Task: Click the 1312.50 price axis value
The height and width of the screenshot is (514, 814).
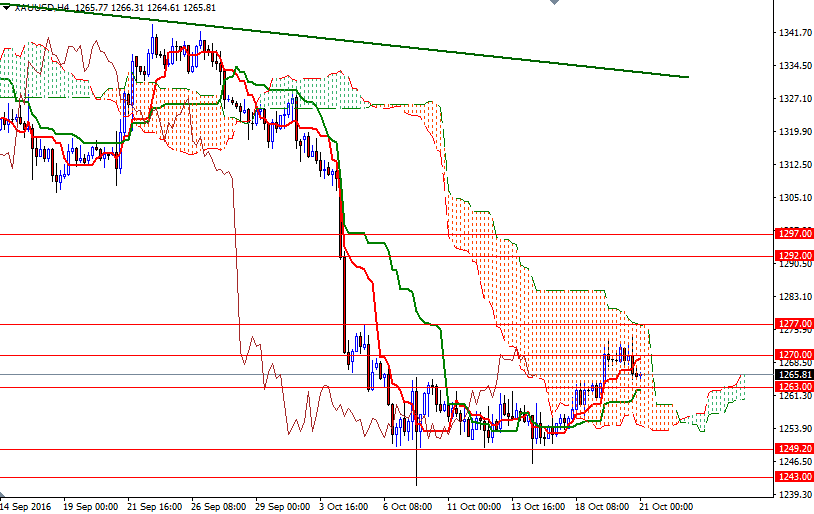Action: click(x=795, y=165)
